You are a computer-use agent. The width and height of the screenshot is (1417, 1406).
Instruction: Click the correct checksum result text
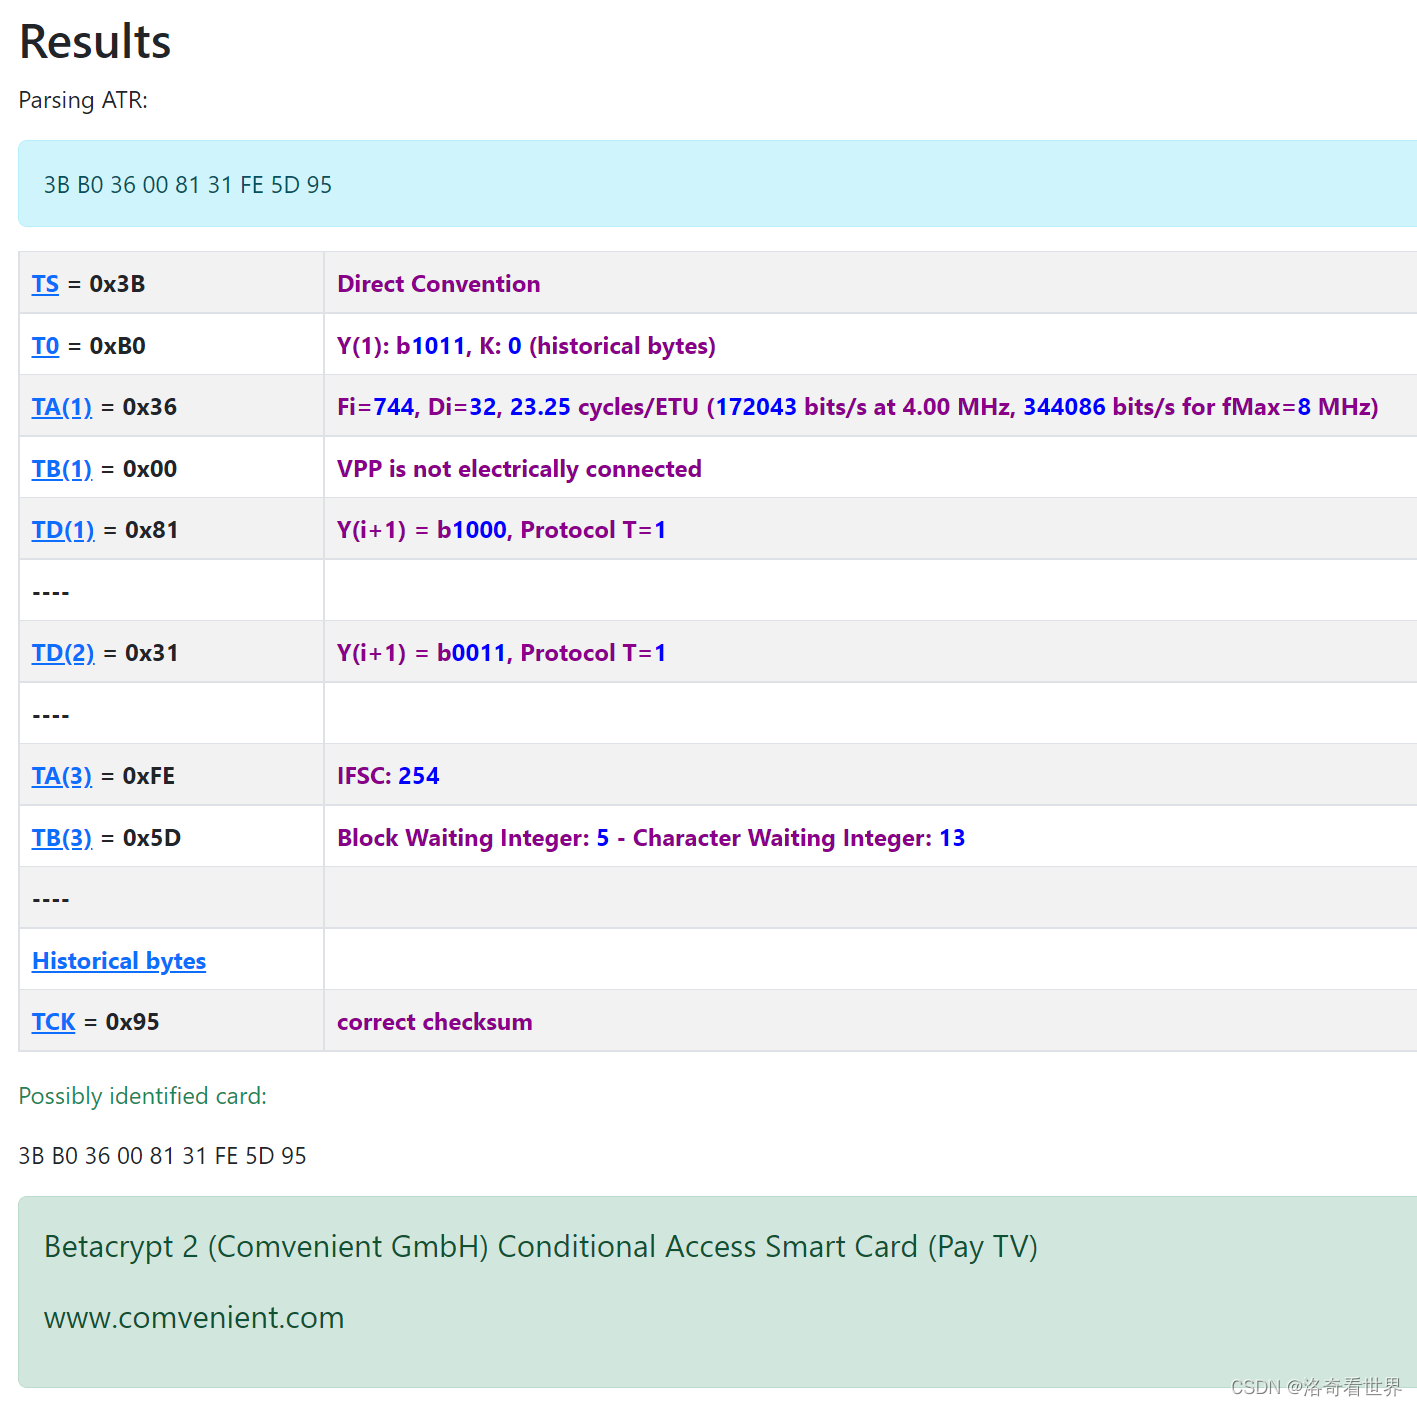coord(433,1022)
